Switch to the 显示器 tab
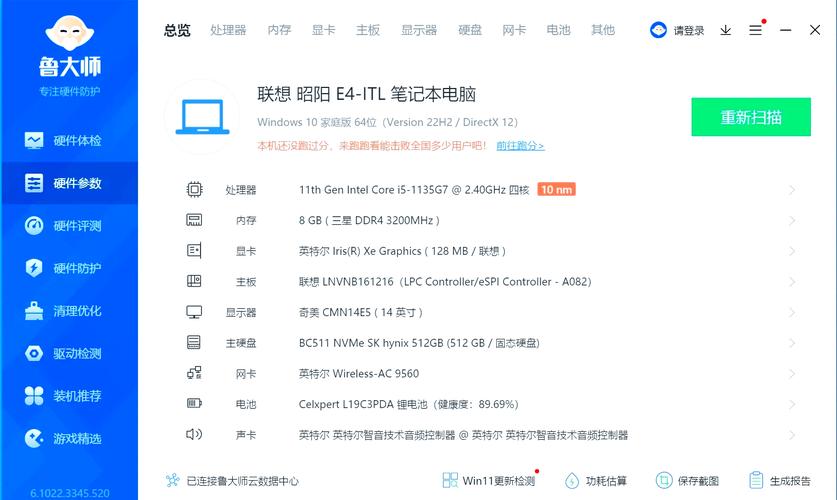This screenshot has height=500, width=837. [x=419, y=30]
